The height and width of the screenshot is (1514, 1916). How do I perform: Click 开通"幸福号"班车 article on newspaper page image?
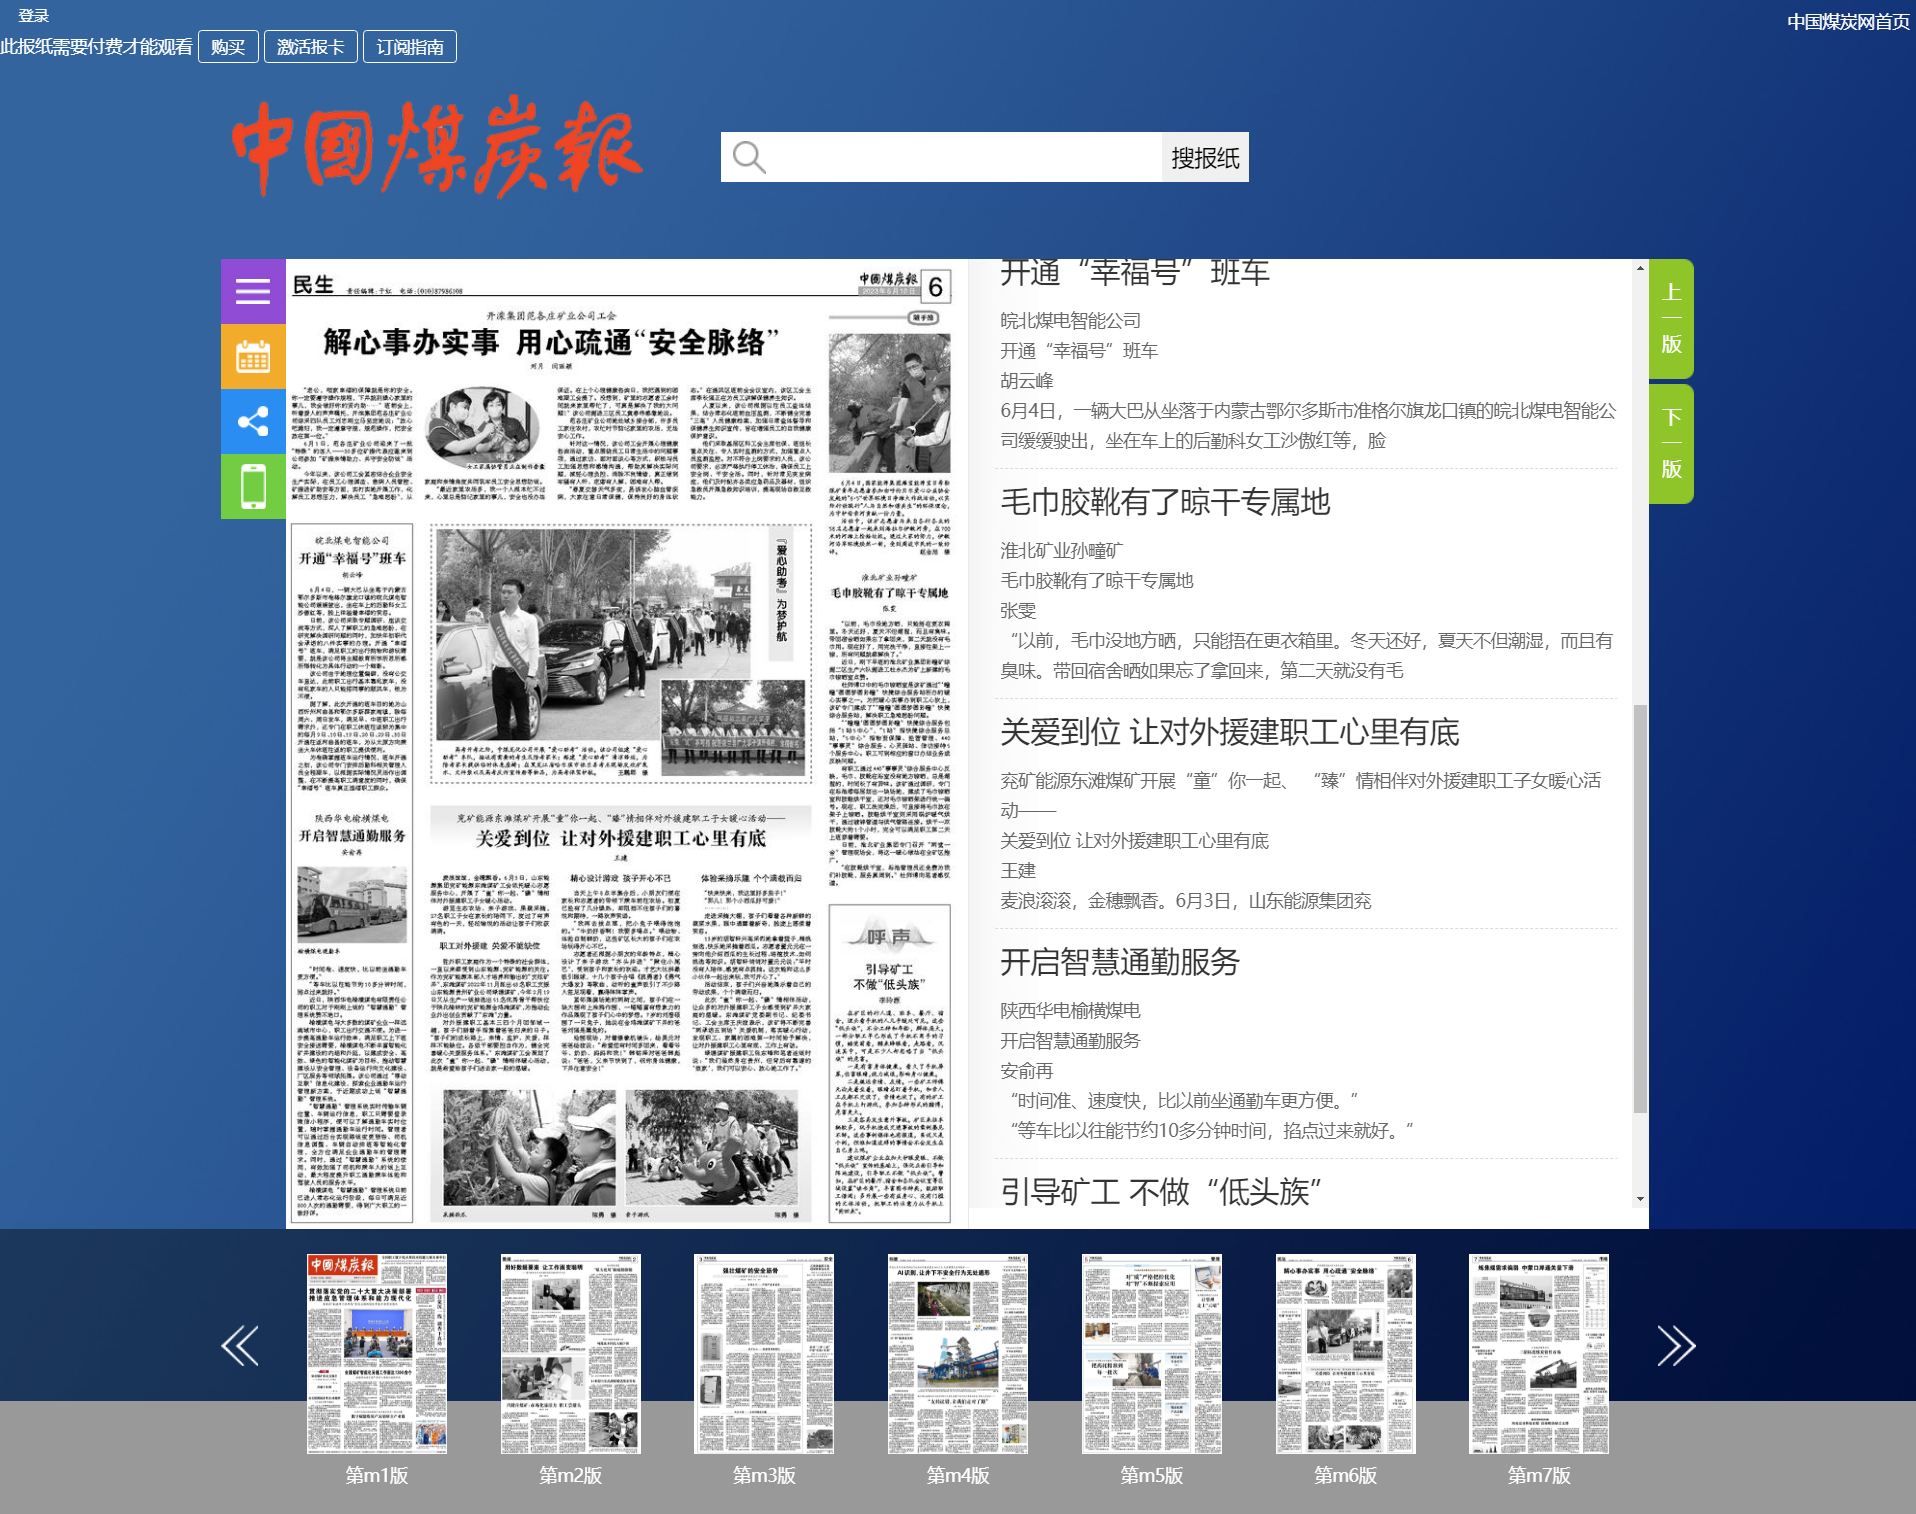coord(353,559)
